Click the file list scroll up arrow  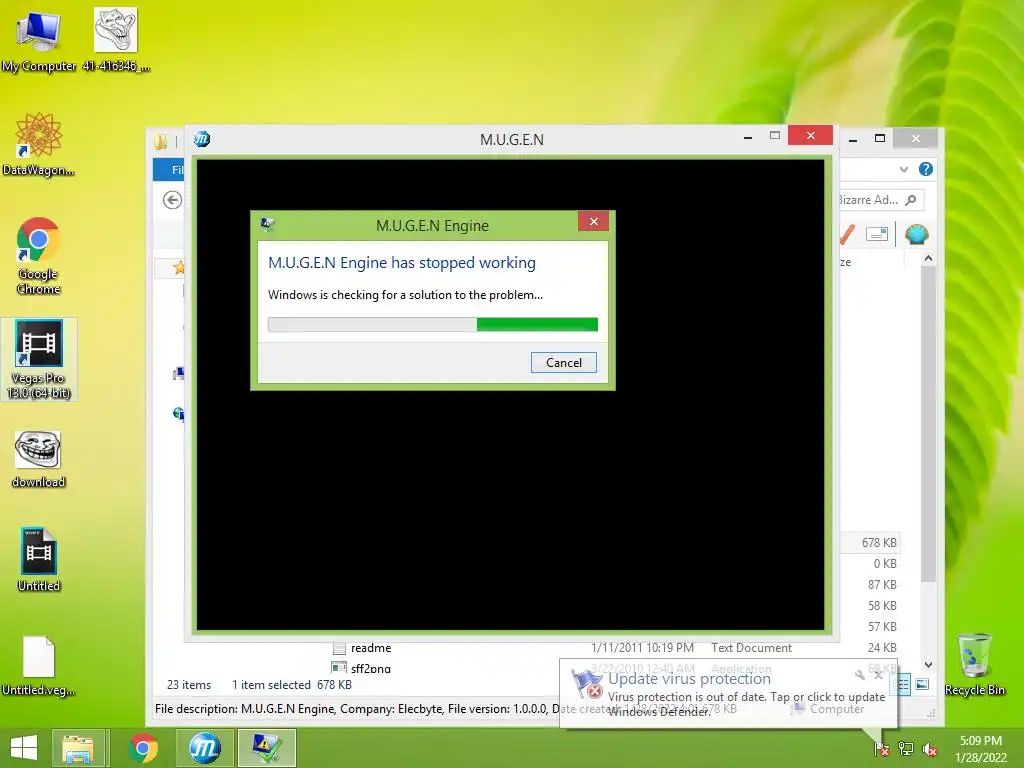(928, 259)
